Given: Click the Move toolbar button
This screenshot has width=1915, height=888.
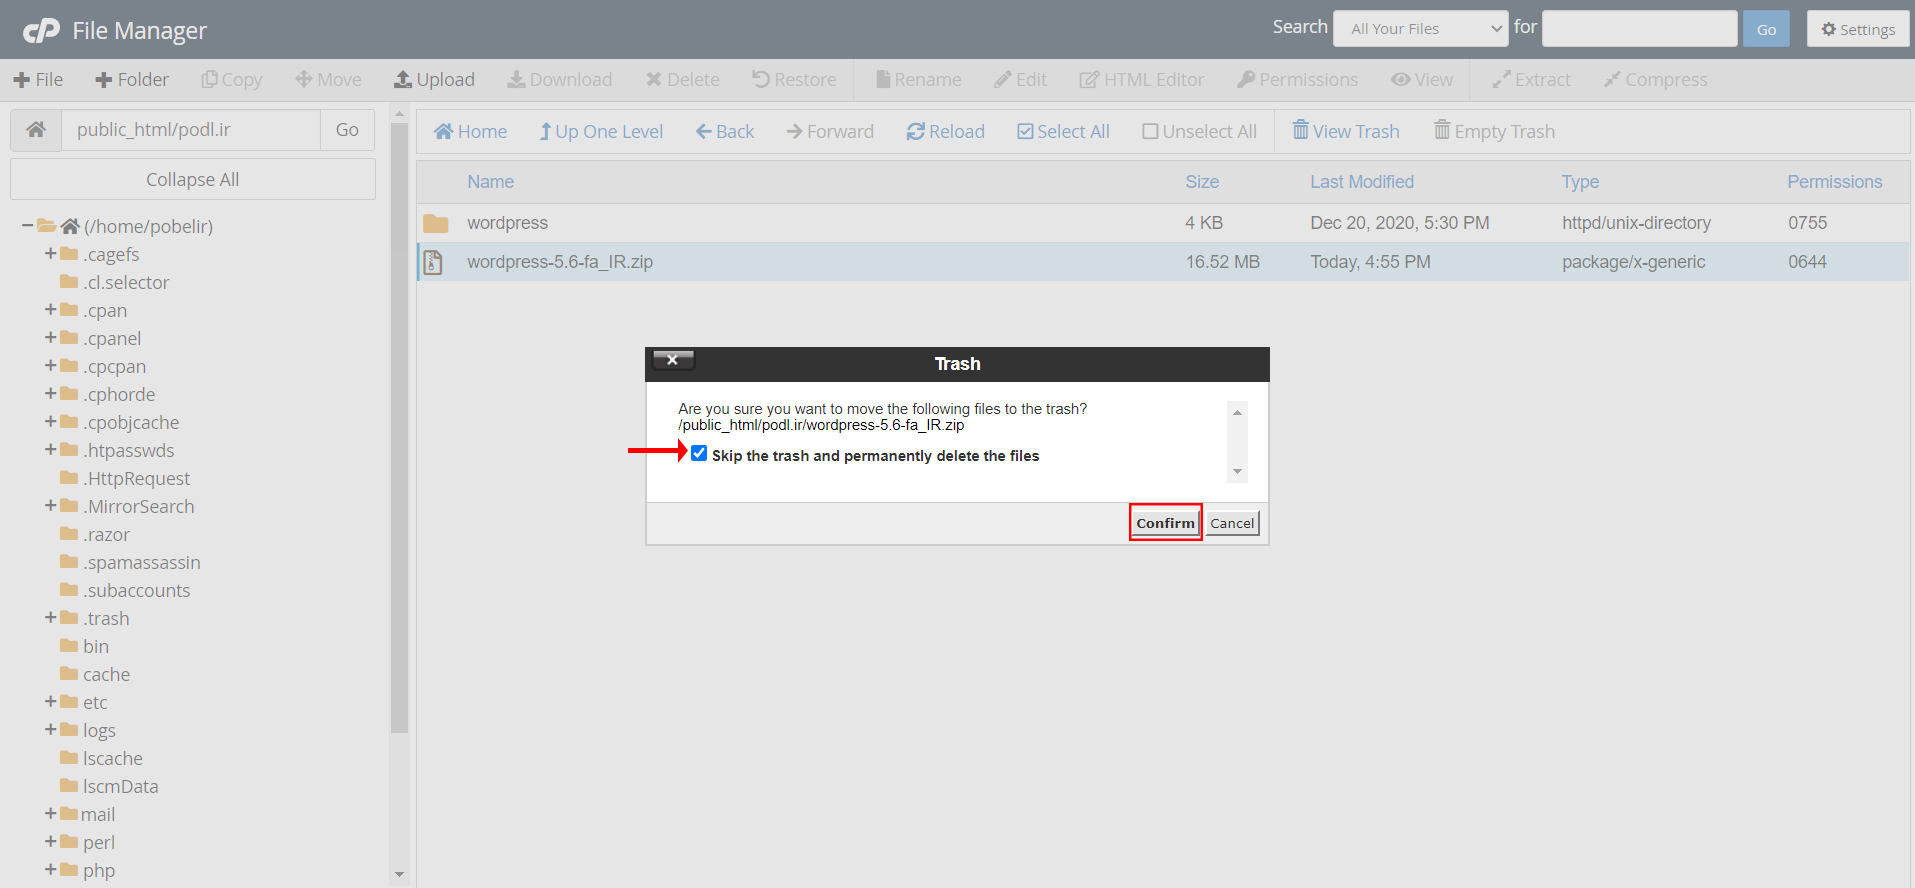Looking at the screenshot, I should coord(329,80).
